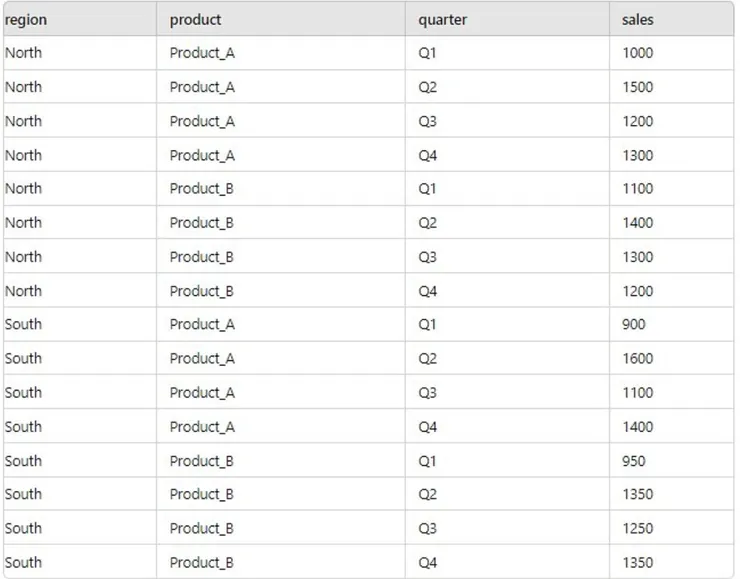The width and height of the screenshot is (740, 579).
Task: Select Product_B in the last row
Action: click(x=202, y=562)
